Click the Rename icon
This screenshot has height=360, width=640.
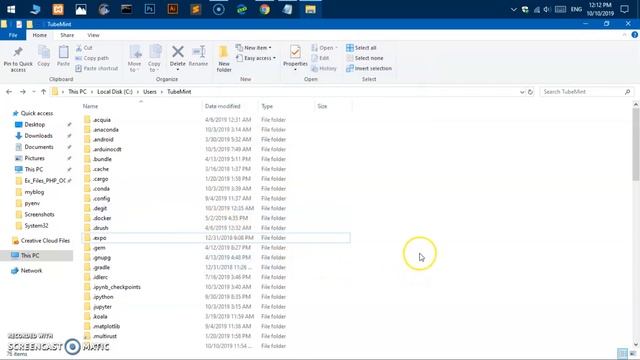tap(199, 52)
